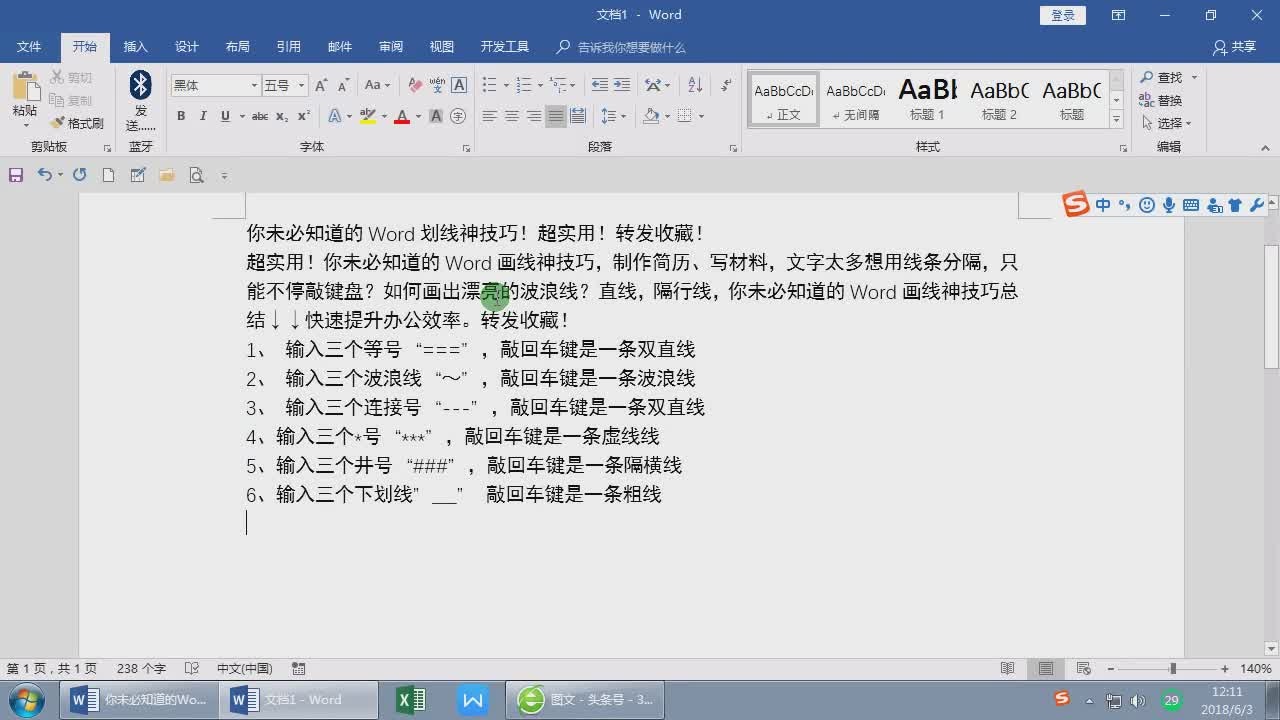The height and width of the screenshot is (720, 1280).
Task: Open the phonetic guide (wén) tool
Action: pyautogui.click(x=437, y=86)
